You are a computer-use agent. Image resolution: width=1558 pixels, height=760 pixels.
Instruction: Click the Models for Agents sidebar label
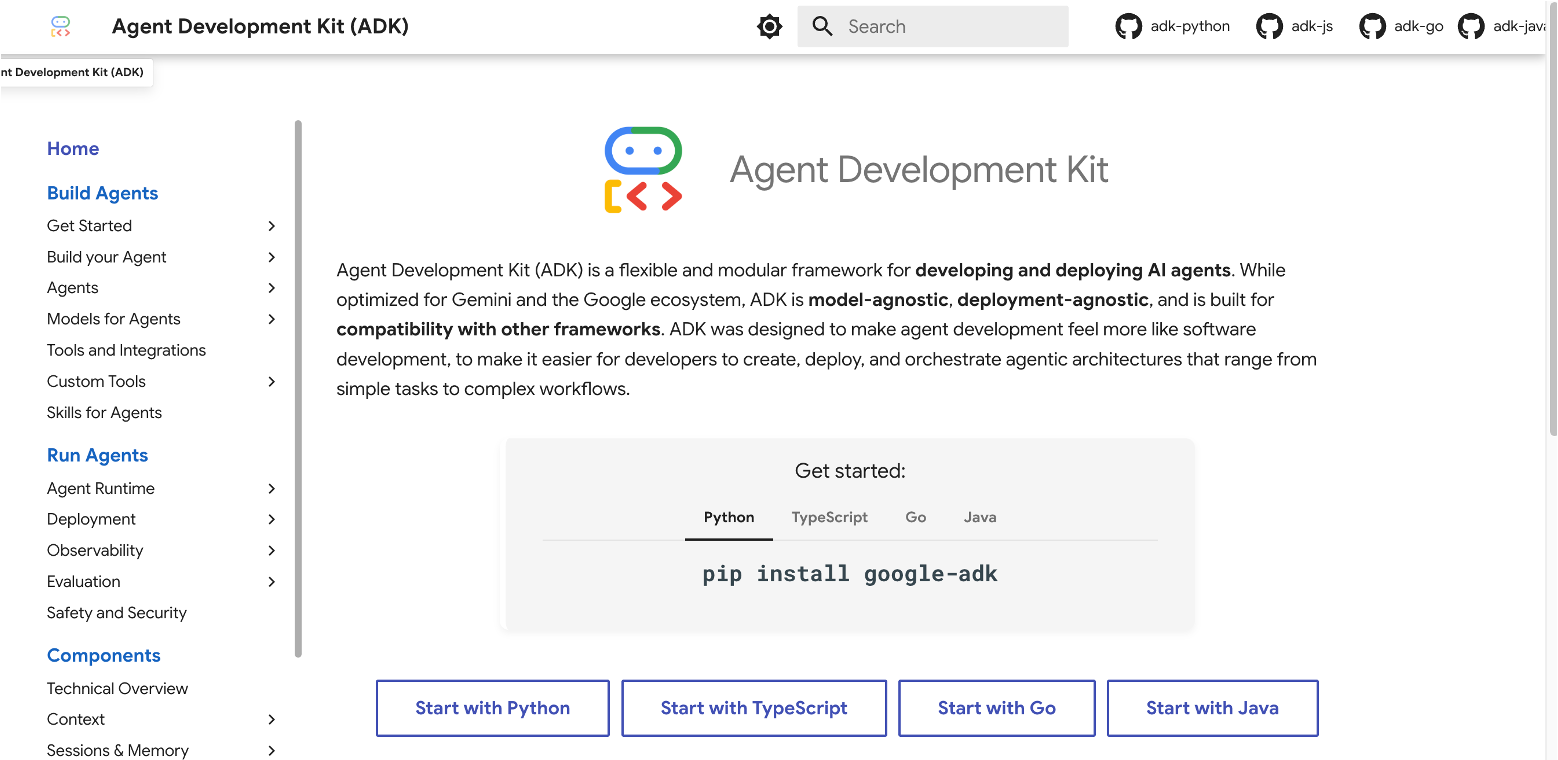tap(114, 319)
